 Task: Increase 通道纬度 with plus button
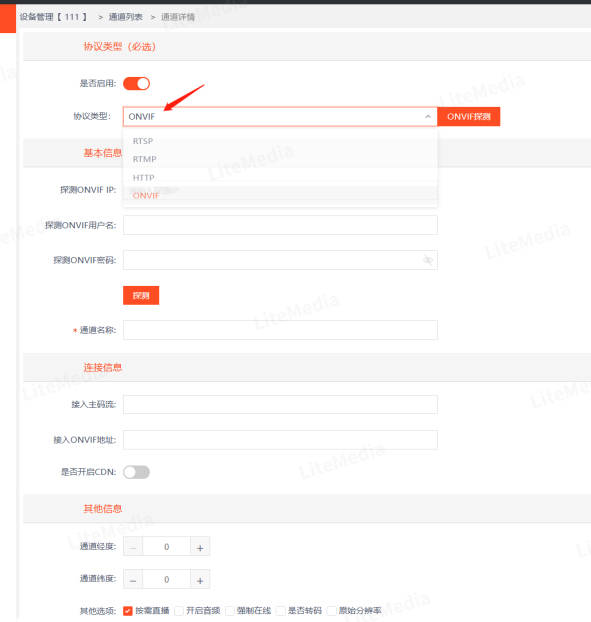pos(200,580)
